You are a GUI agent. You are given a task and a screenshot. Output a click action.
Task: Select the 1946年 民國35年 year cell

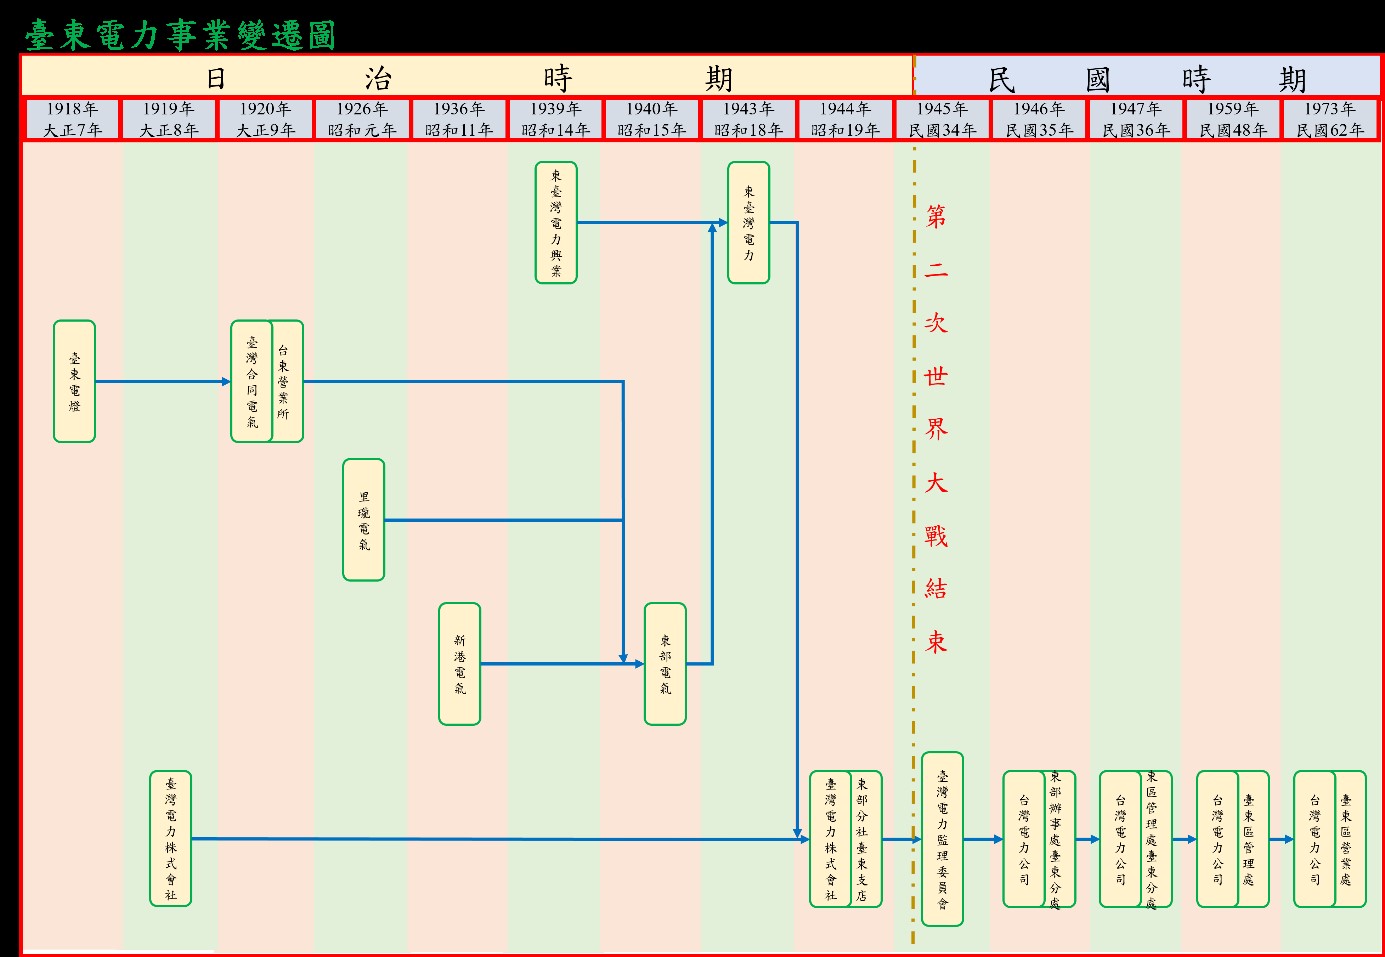click(1039, 119)
